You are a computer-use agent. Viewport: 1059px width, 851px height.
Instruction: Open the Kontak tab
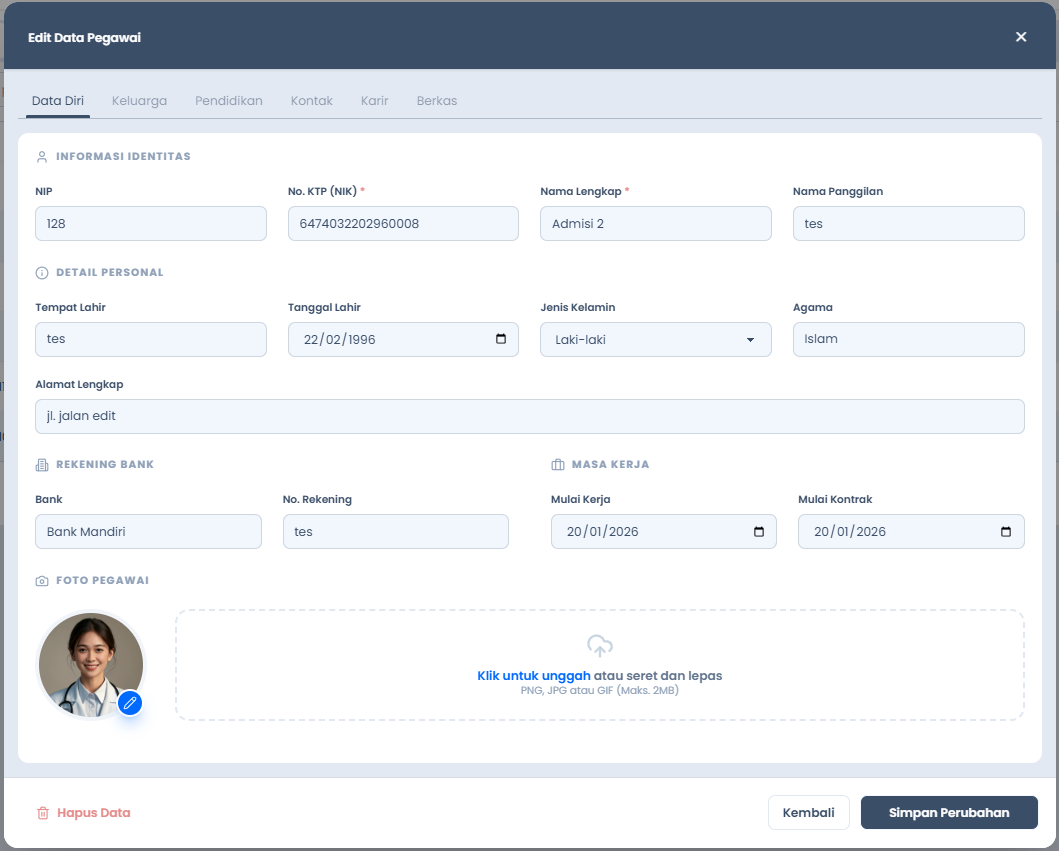pyautogui.click(x=311, y=101)
